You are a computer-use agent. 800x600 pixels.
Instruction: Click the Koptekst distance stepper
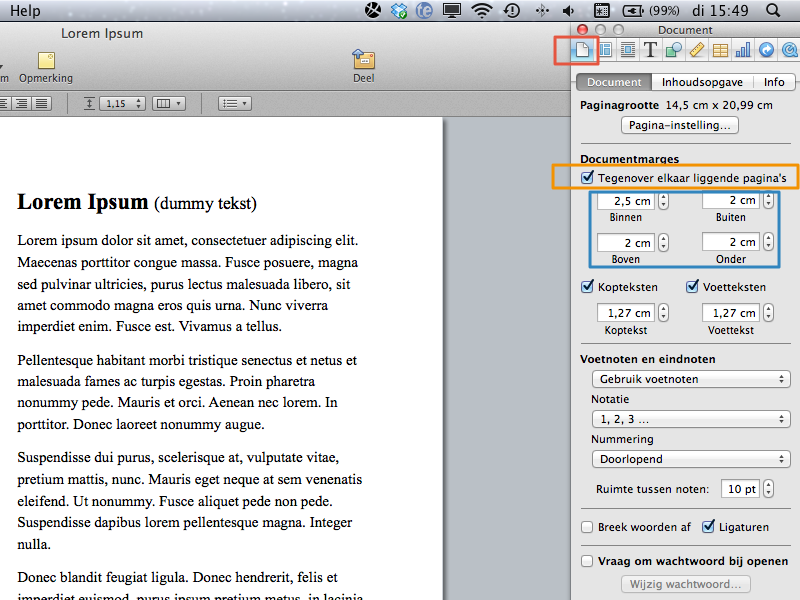663,312
